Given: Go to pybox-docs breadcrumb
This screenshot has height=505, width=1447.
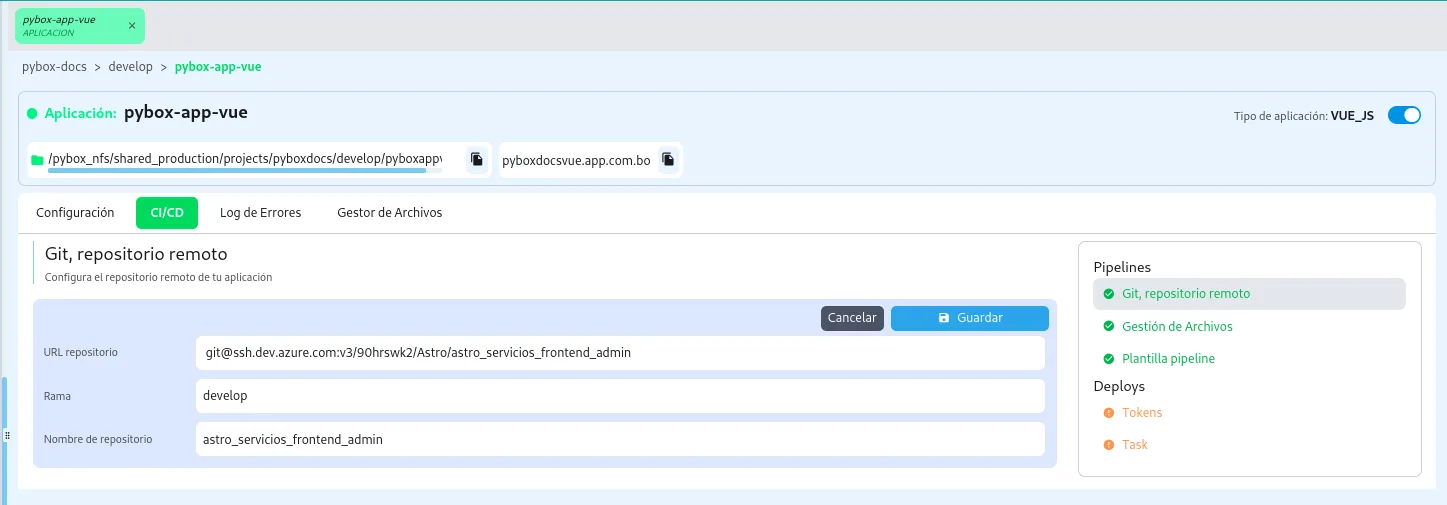Looking at the screenshot, I should pos(55,67).
